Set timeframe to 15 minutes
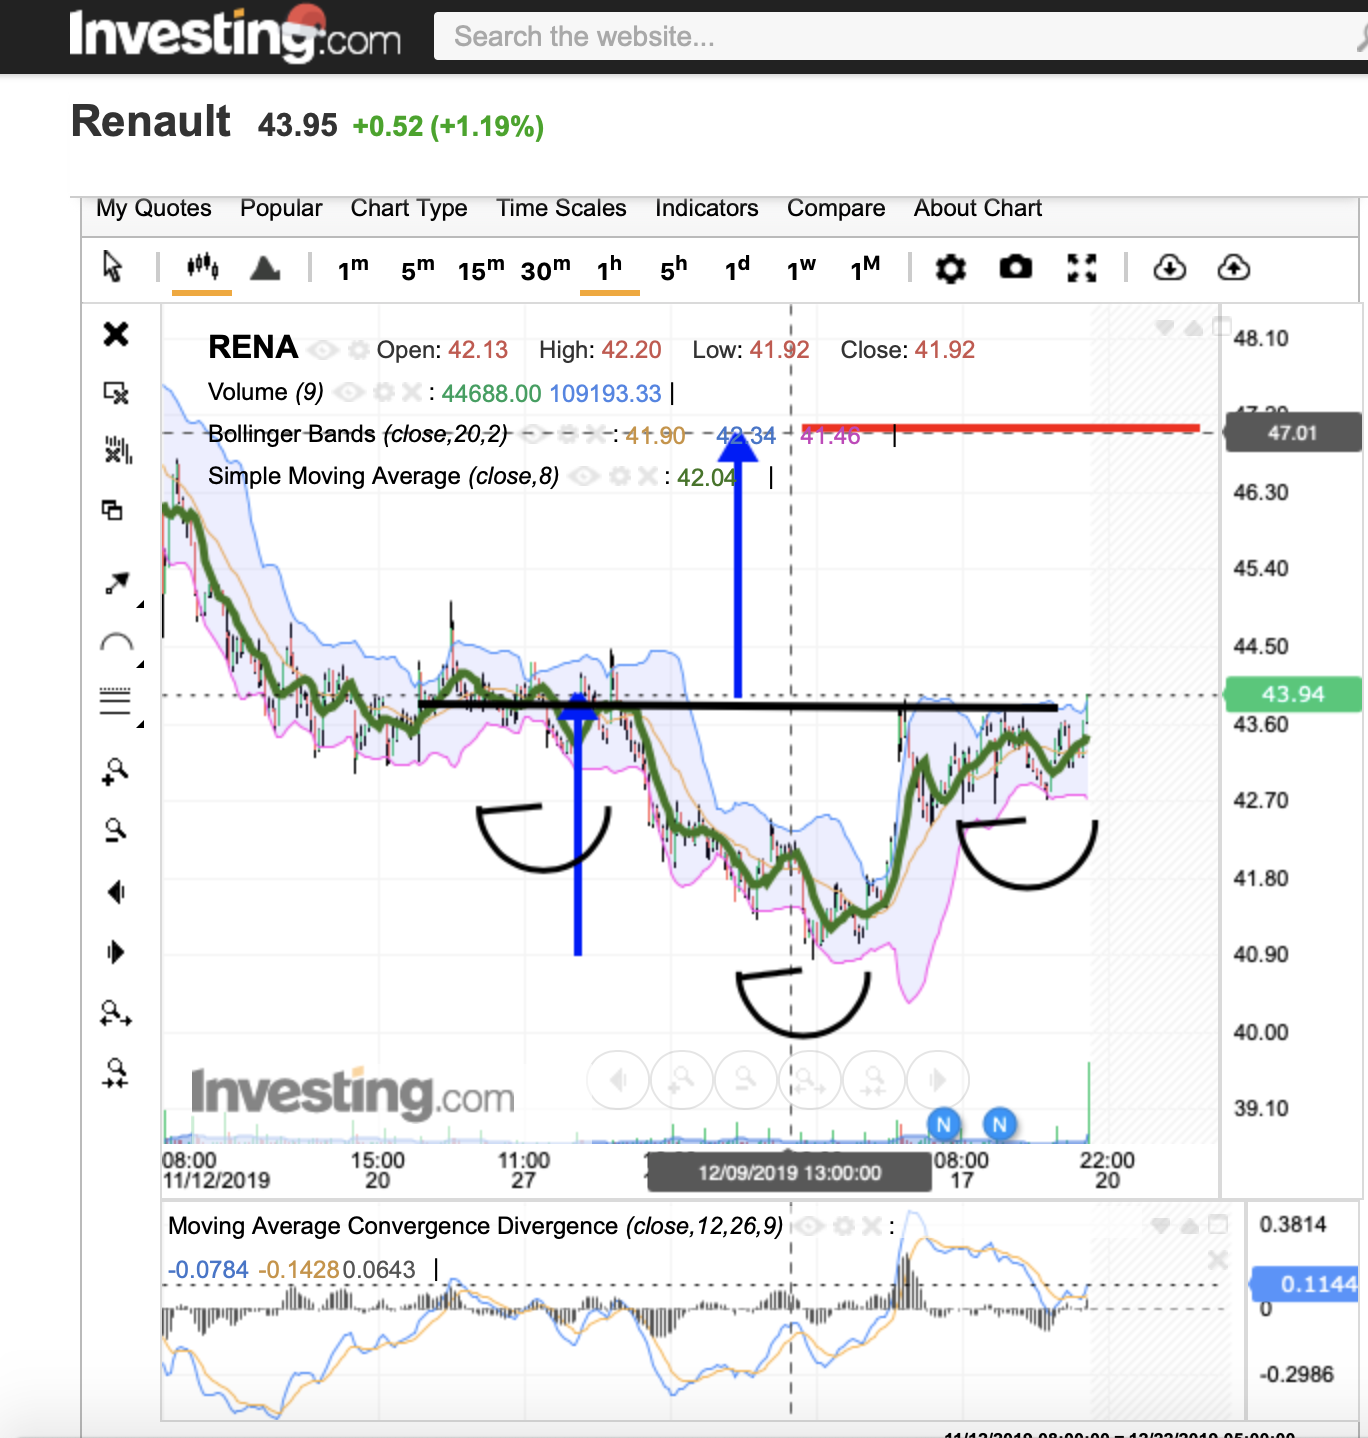This screenshot has height=1438, width=1368. pyautogui.click(x=481, y=269)
